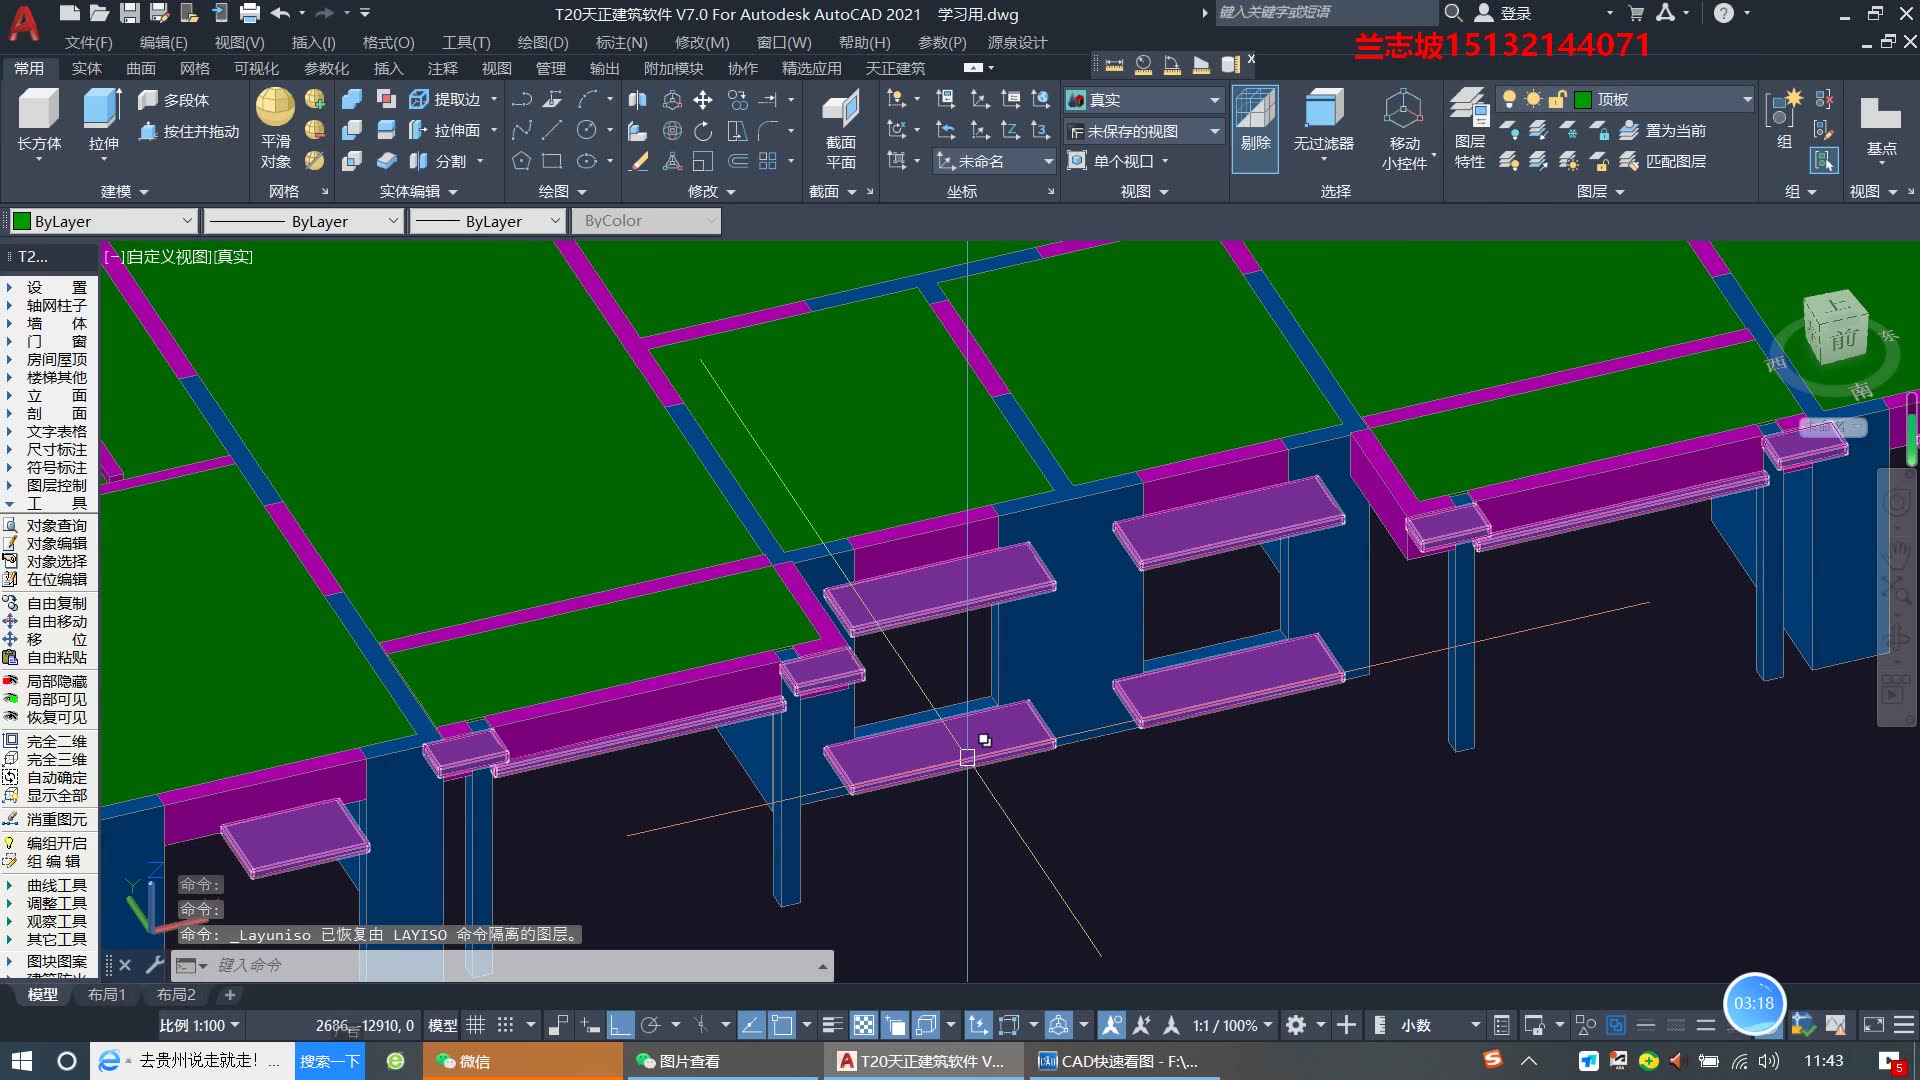
Task: Toggle the 顶板 layer freeze sun icon
Action: pyautogui.click(x=1533, y=99)
